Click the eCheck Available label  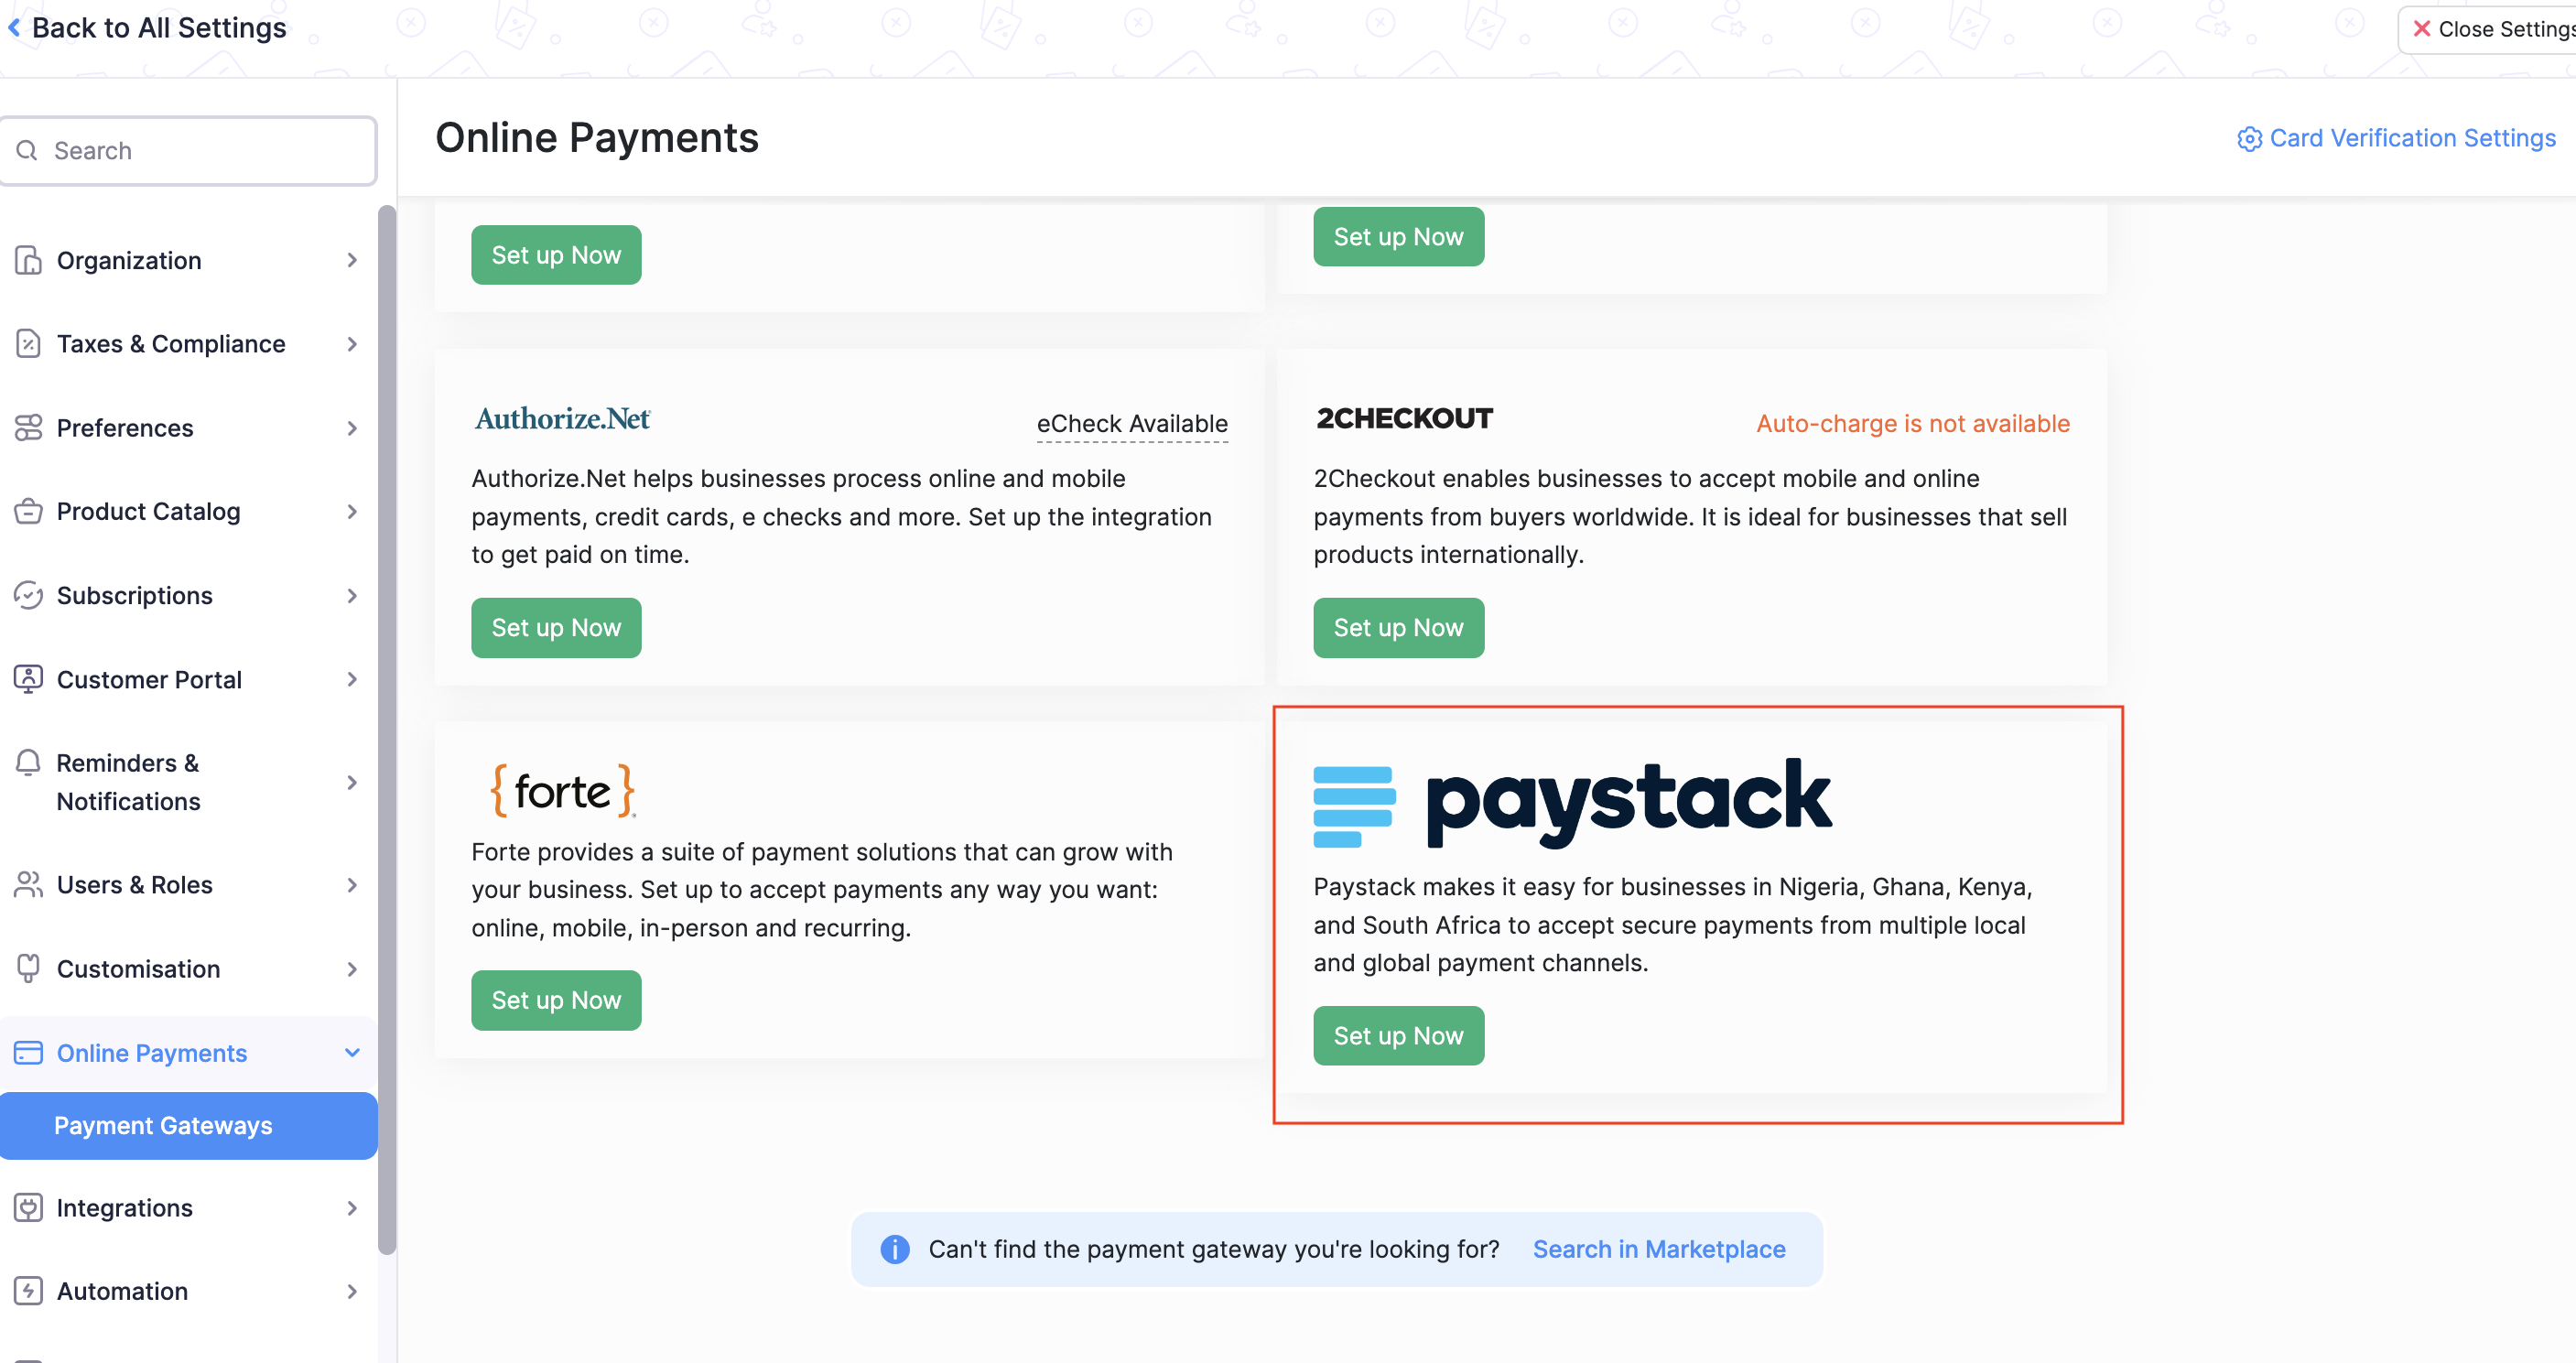pos(1132,424)
